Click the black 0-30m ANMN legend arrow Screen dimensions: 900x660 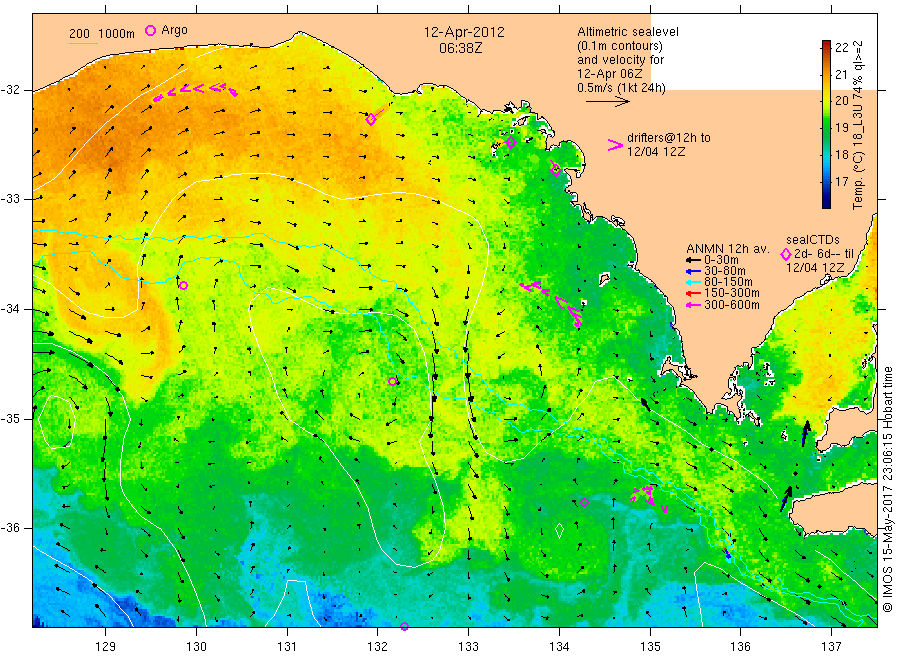pos(693,260)
